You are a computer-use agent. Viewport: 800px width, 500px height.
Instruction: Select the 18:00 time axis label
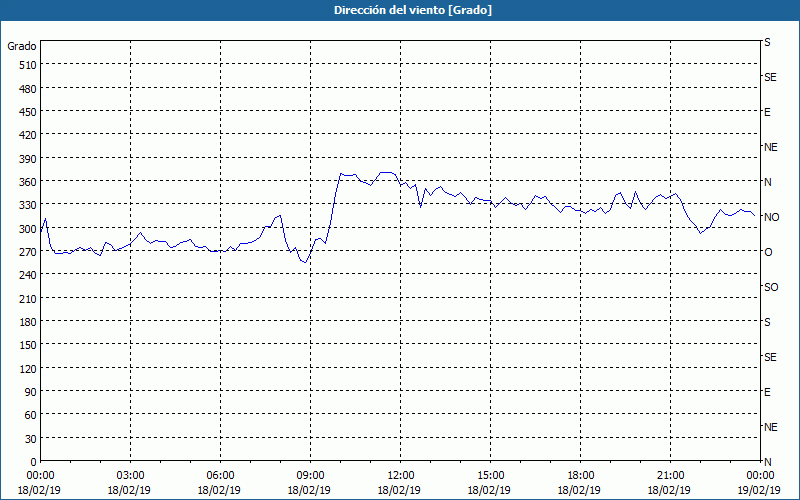580,476
